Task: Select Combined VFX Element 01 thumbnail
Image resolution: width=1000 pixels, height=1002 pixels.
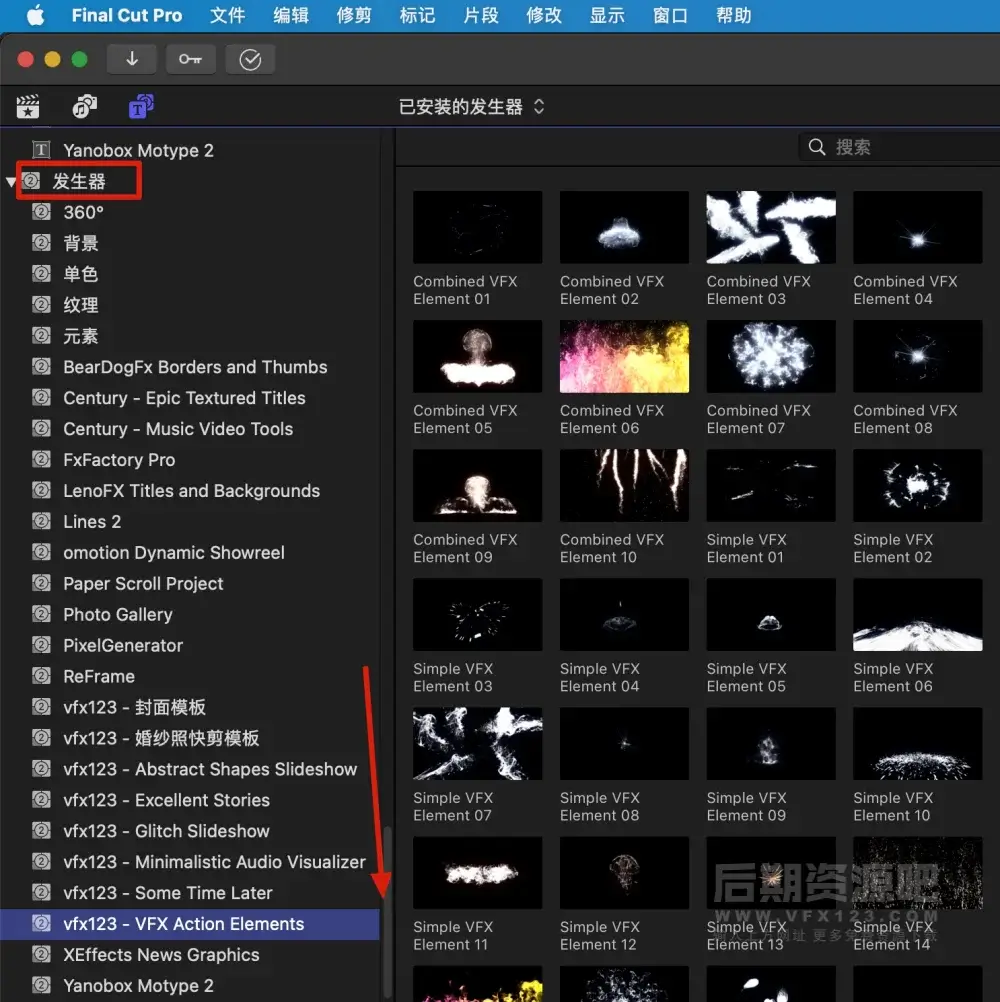Action: [477, 227]
